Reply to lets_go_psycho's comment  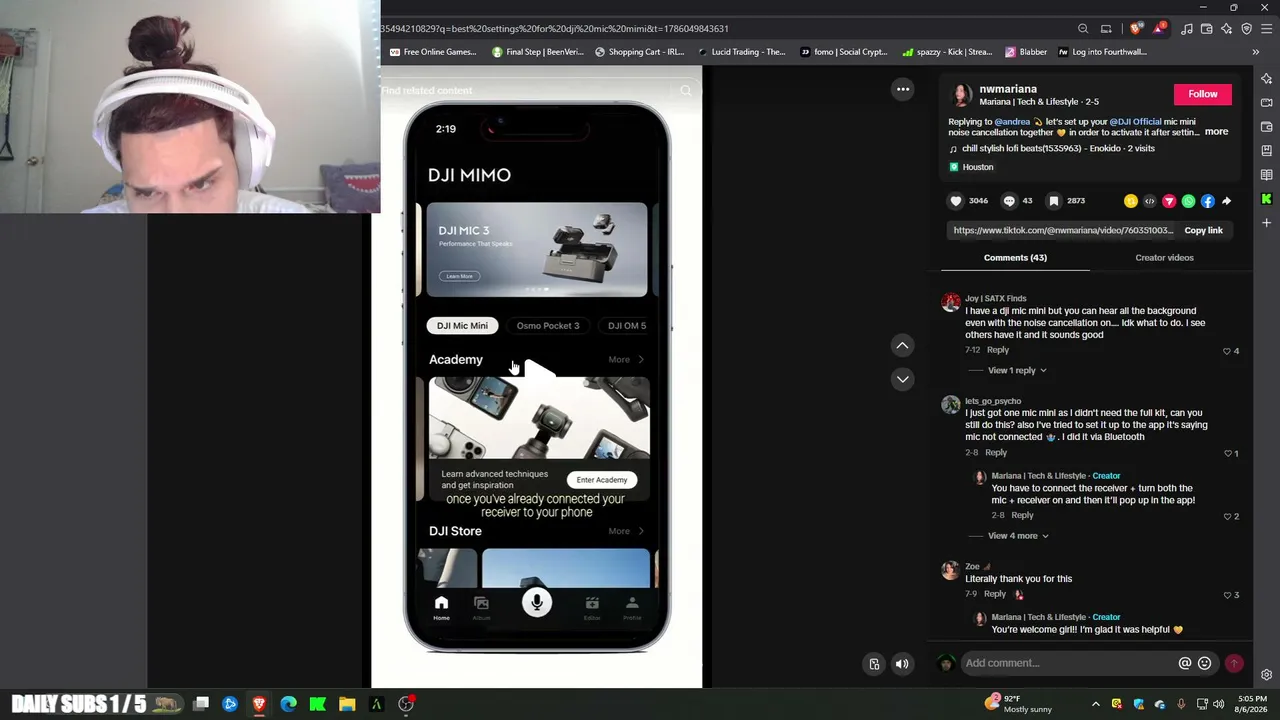point(996,453)
